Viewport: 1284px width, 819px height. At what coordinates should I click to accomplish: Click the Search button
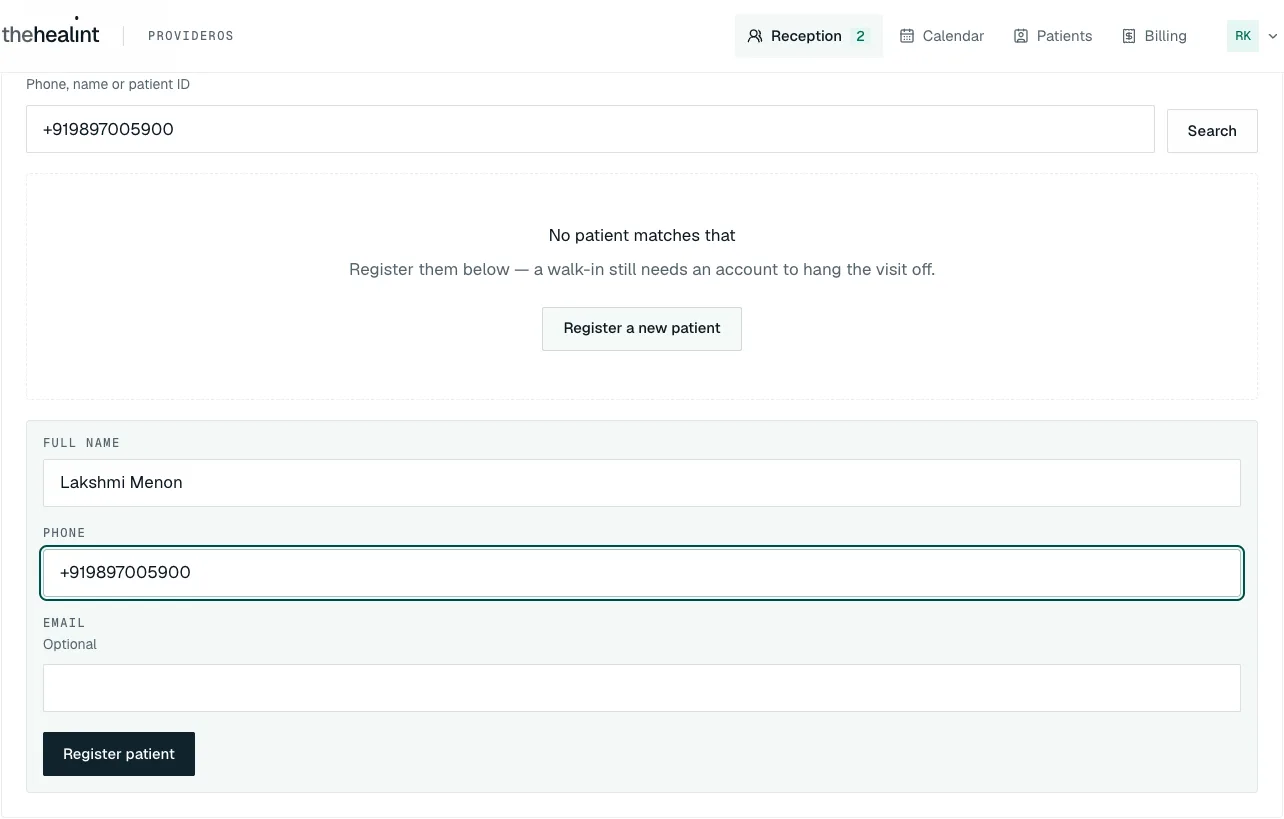[1212, 131]
